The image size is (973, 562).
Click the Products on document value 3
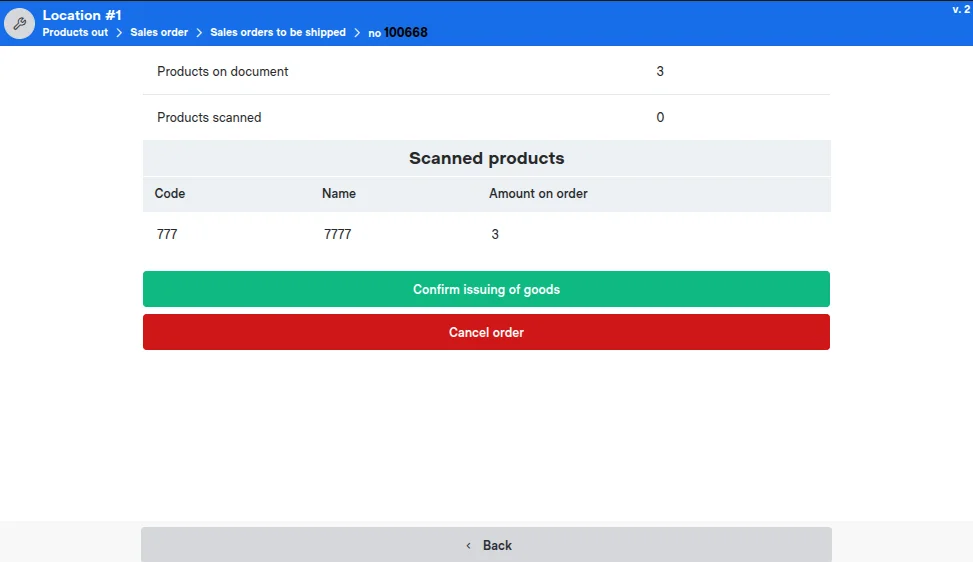point(660,71)
